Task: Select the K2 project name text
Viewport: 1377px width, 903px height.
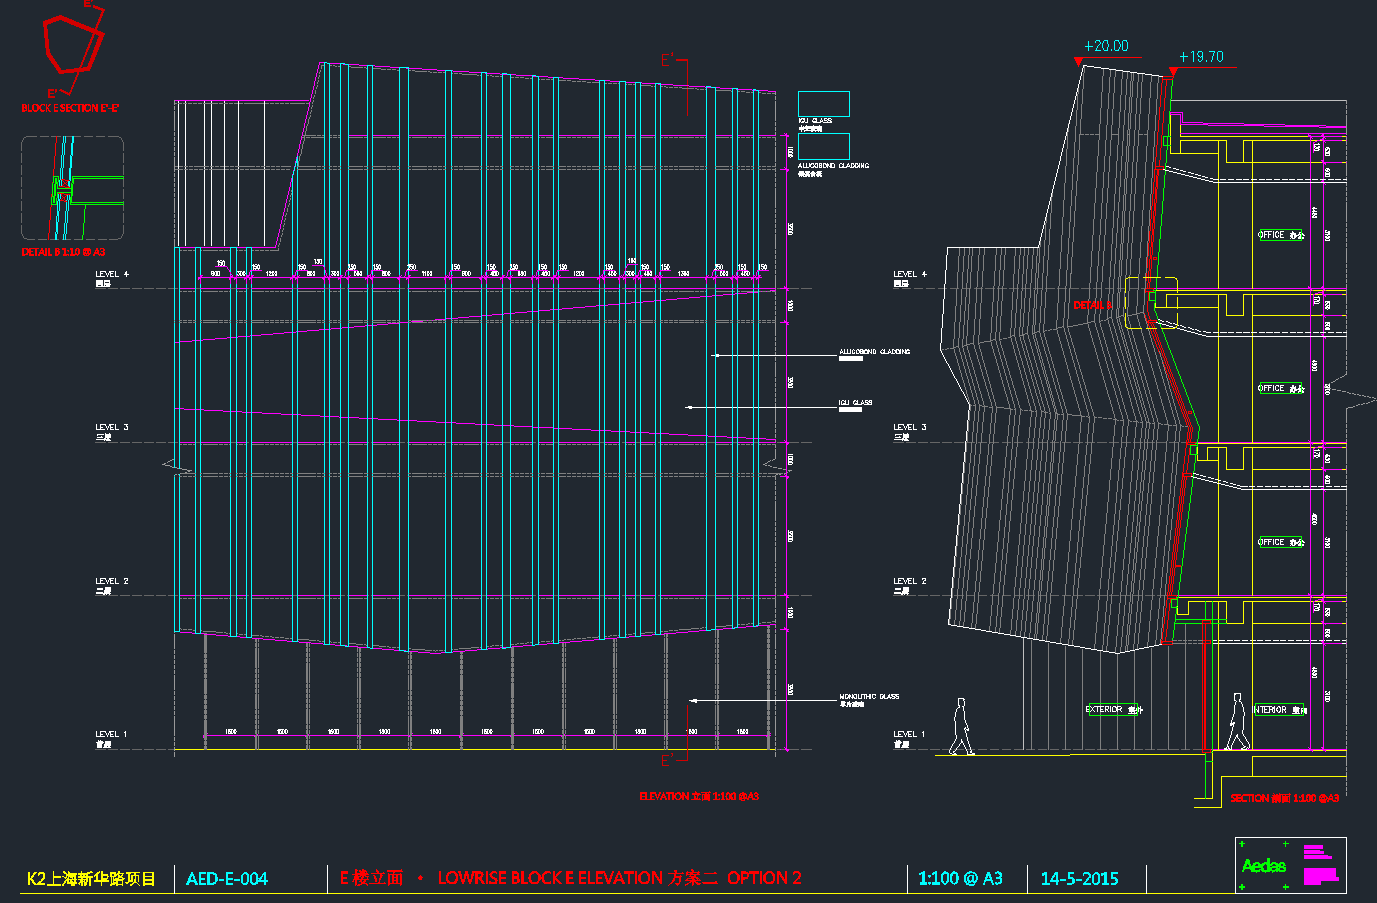Action: 91,879
